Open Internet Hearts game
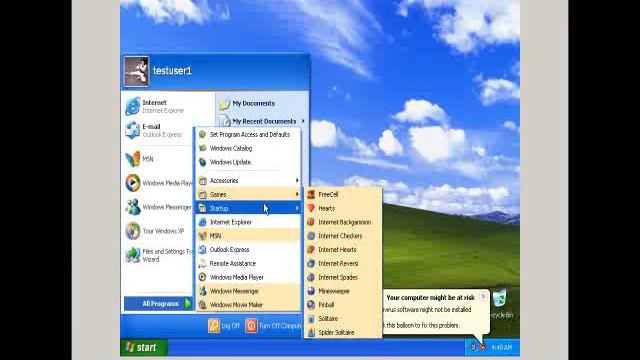The height and width of the screenshot is (360, 640). 343,250
